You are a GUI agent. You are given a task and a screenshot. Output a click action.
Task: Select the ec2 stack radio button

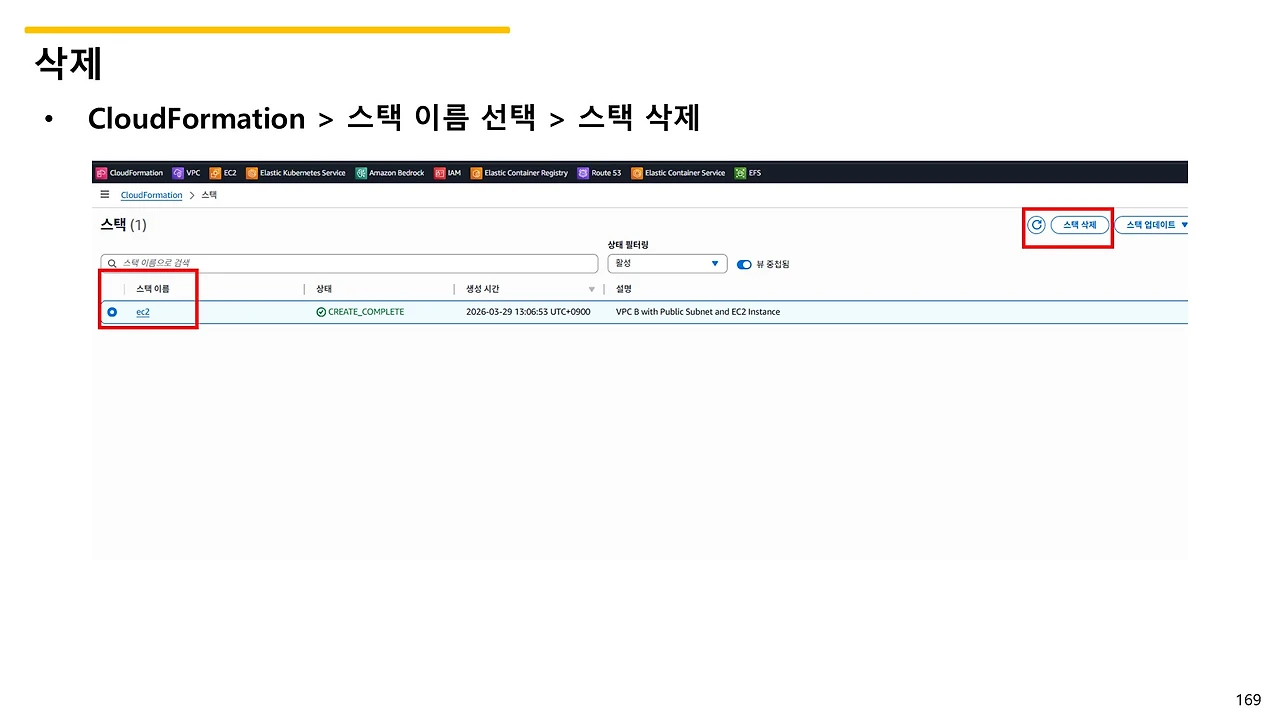click(111, 311)
